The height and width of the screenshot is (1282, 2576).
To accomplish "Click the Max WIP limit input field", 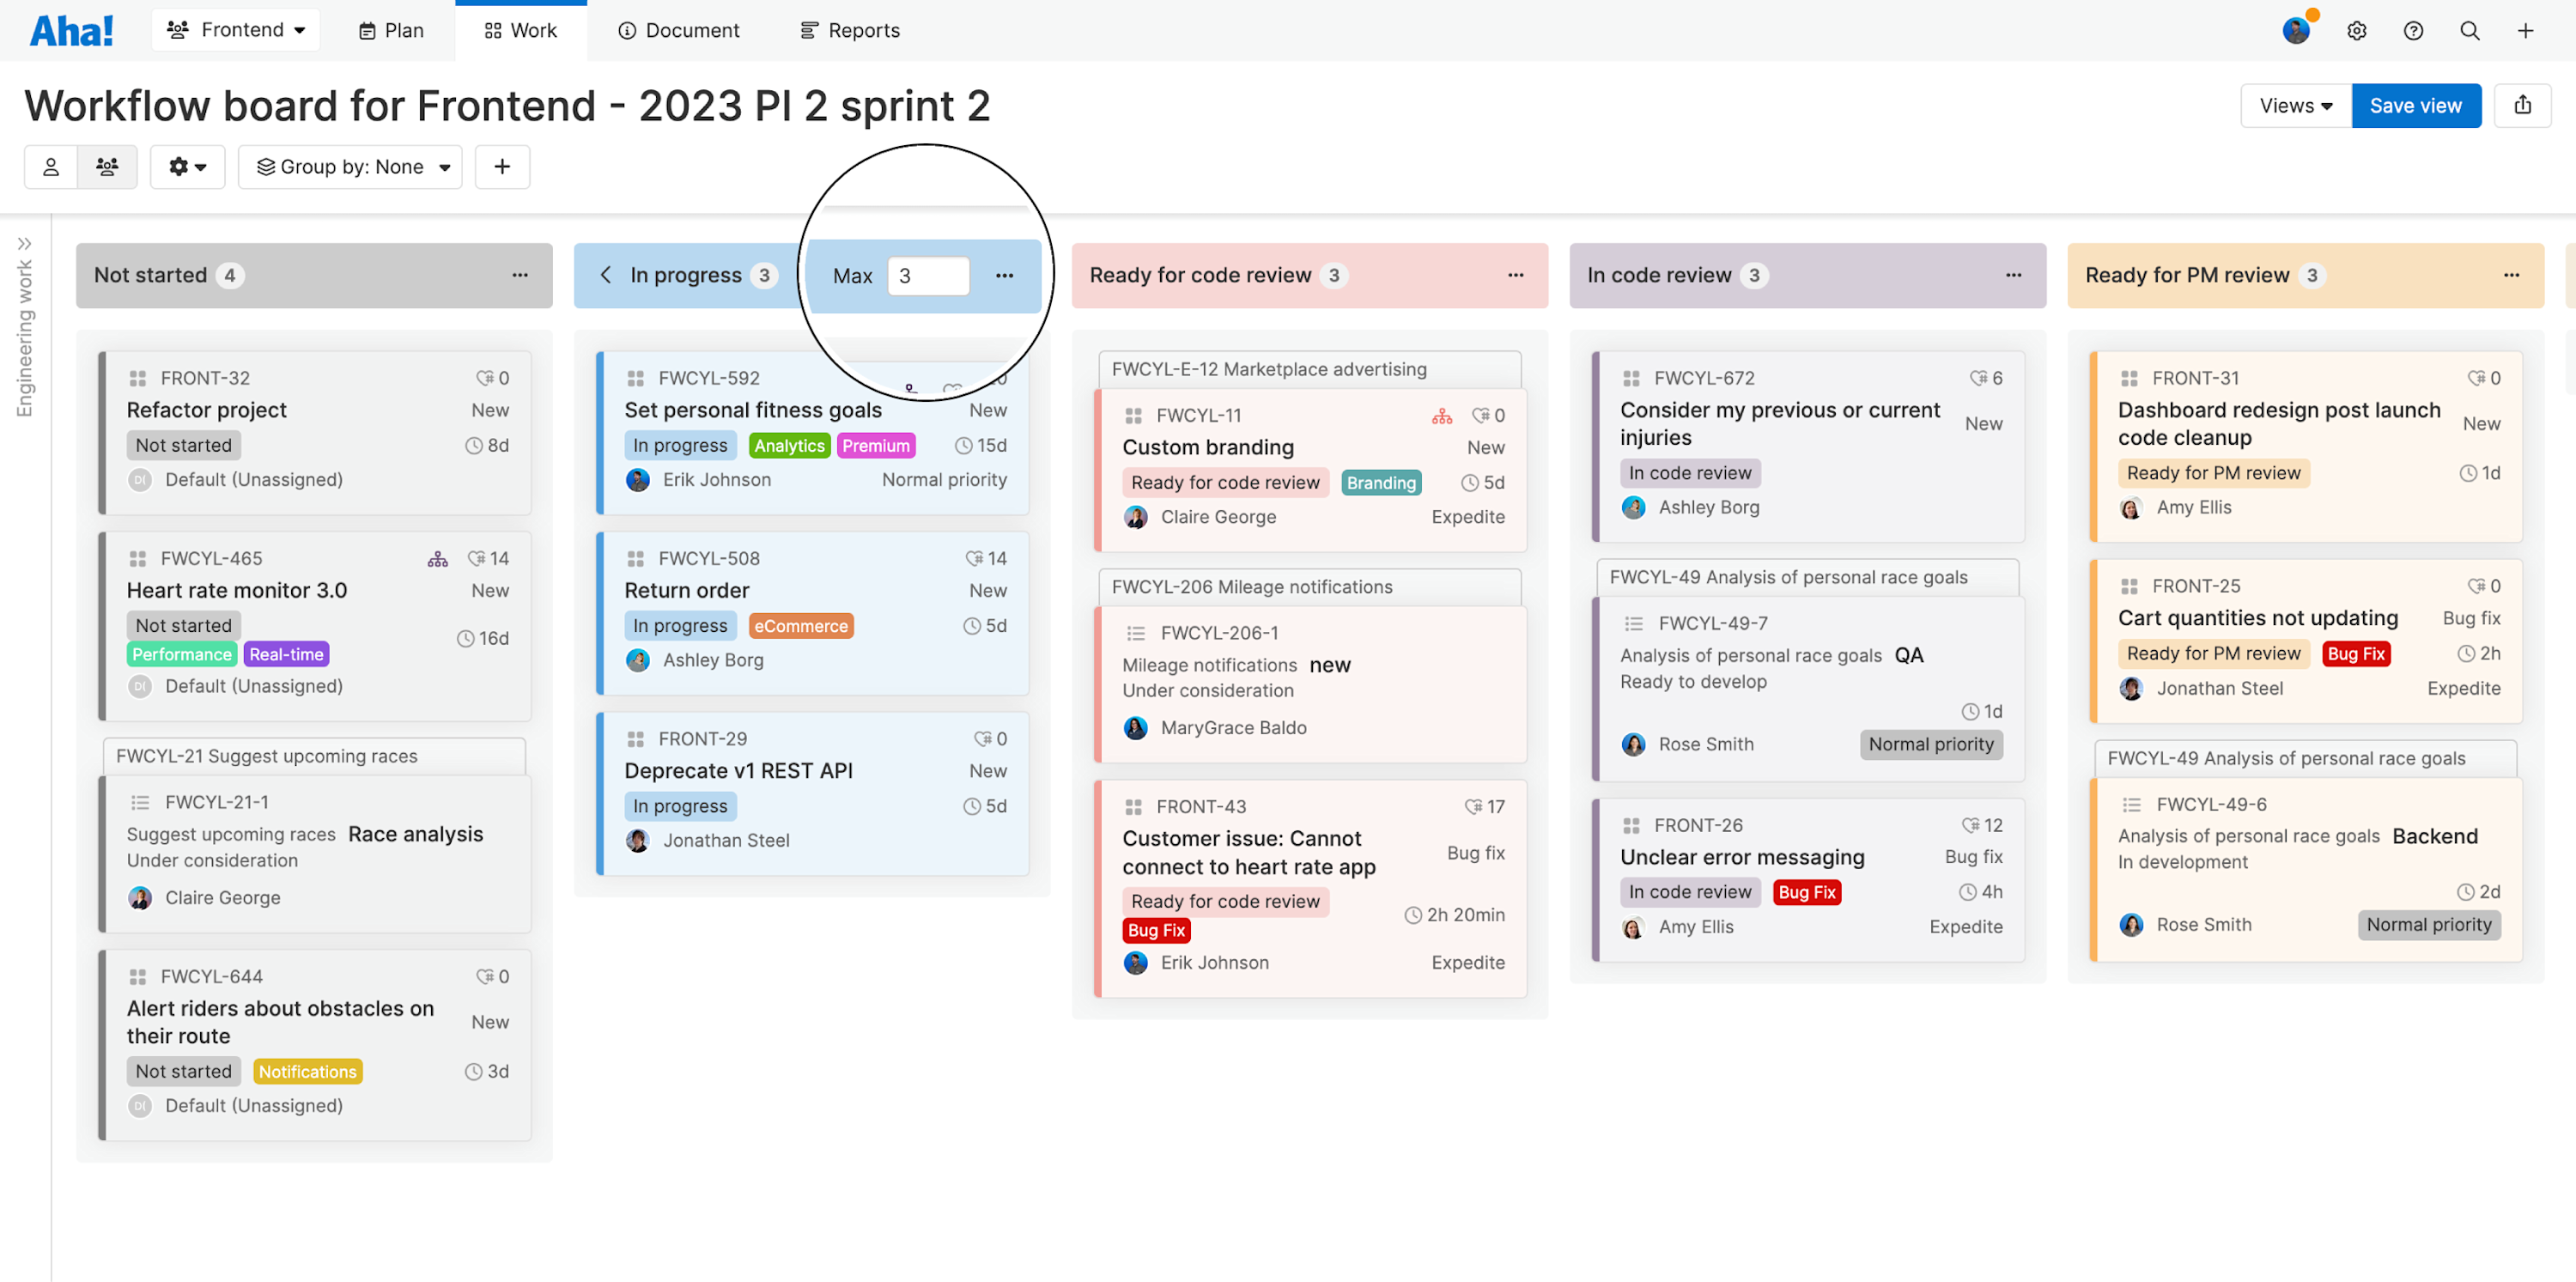I will (928, 276).
